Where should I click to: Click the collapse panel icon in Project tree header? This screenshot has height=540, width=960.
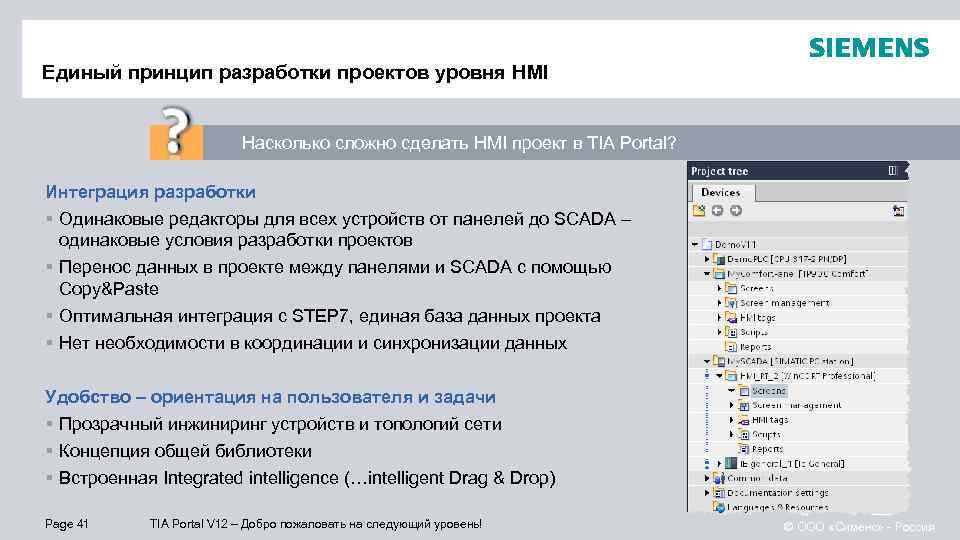point(892,171)
